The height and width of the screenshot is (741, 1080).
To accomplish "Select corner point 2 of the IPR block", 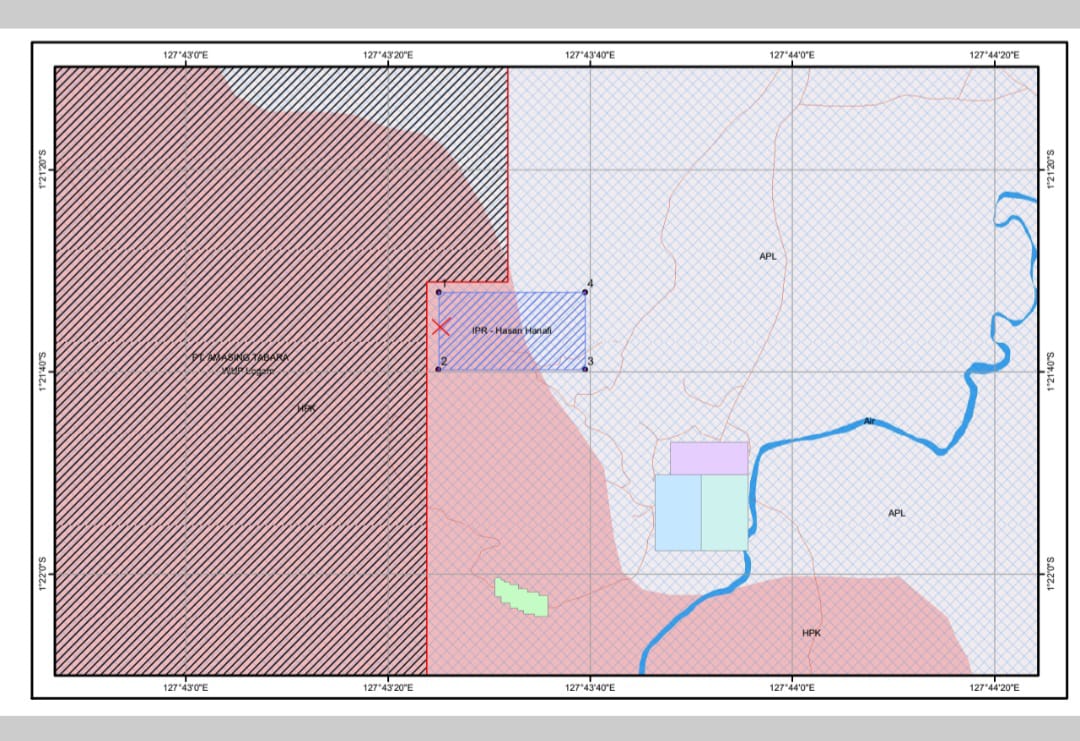I will (x=439, y=369).
